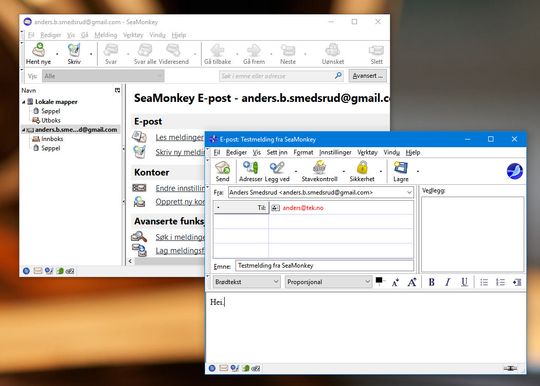This screenshot has width=540, height=386.
Task: Click the Endre innstillinger link
Action: [x=180, y=188]
